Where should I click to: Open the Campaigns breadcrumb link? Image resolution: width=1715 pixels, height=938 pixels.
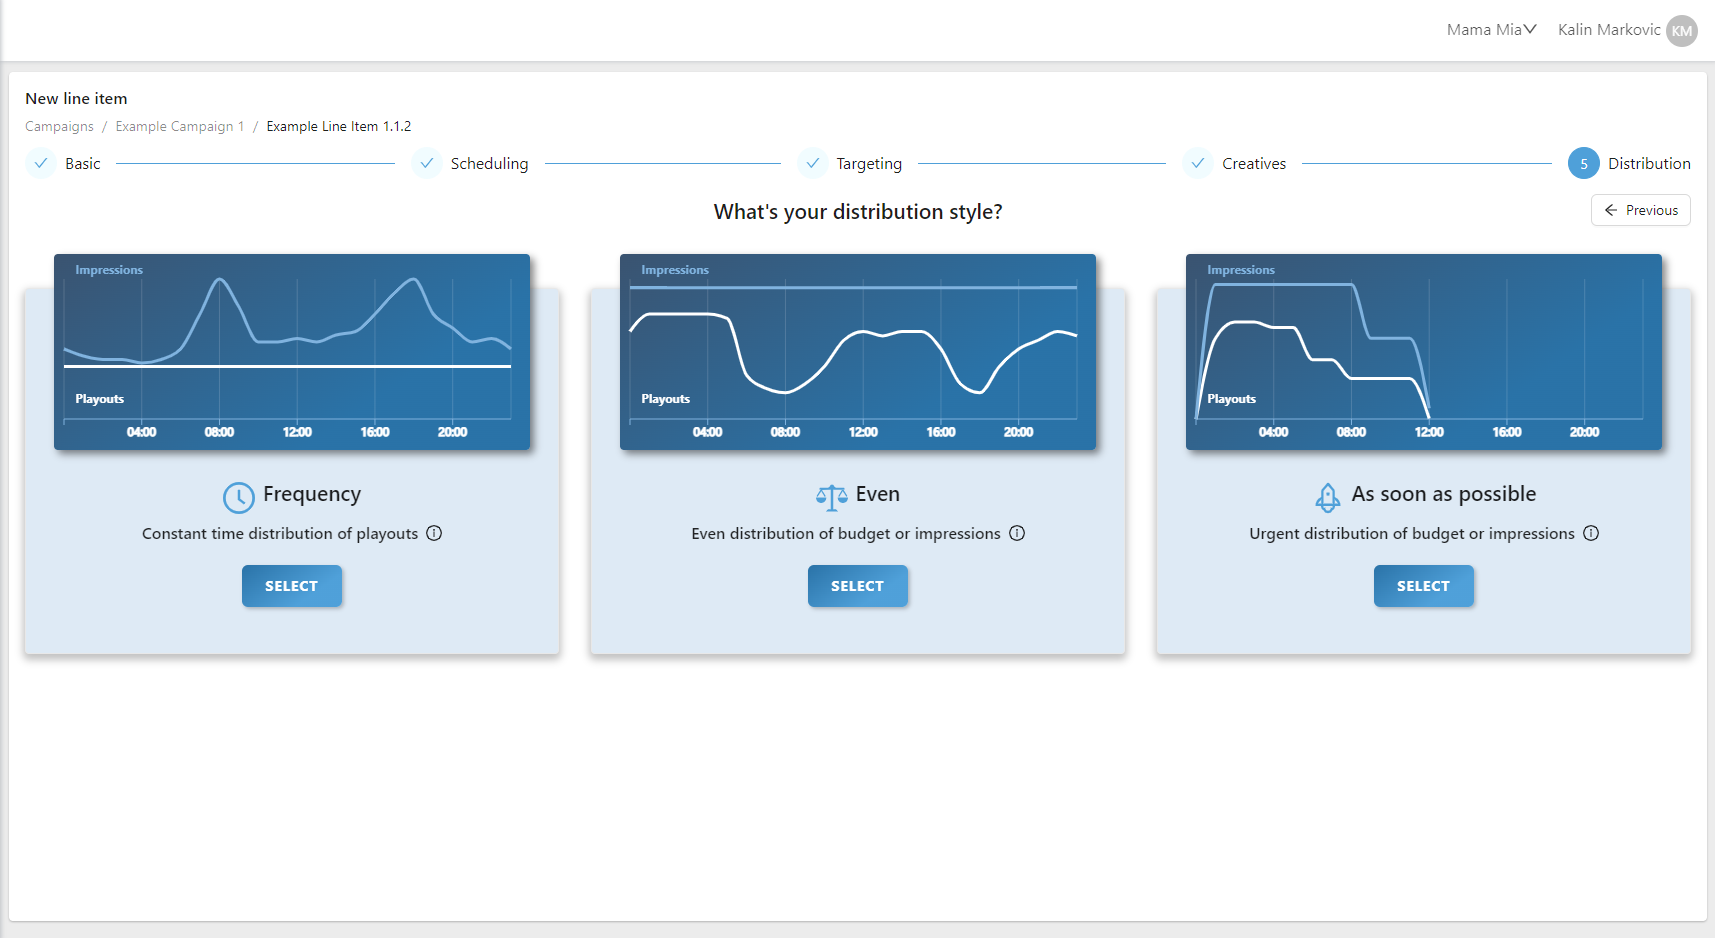(x=59, y=127)
